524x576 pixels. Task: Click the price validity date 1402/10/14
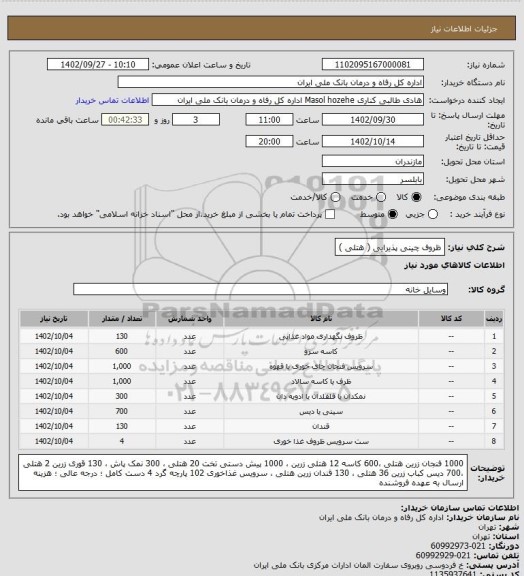(x=373, y=141)
